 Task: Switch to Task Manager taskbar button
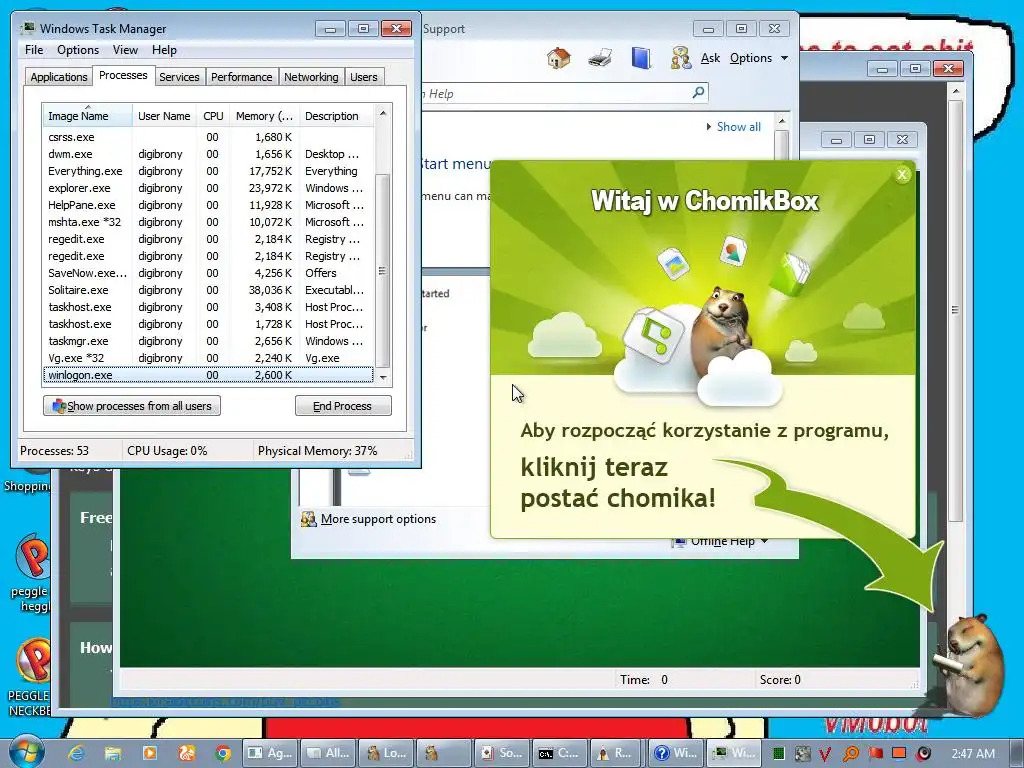tap(734, 753)
